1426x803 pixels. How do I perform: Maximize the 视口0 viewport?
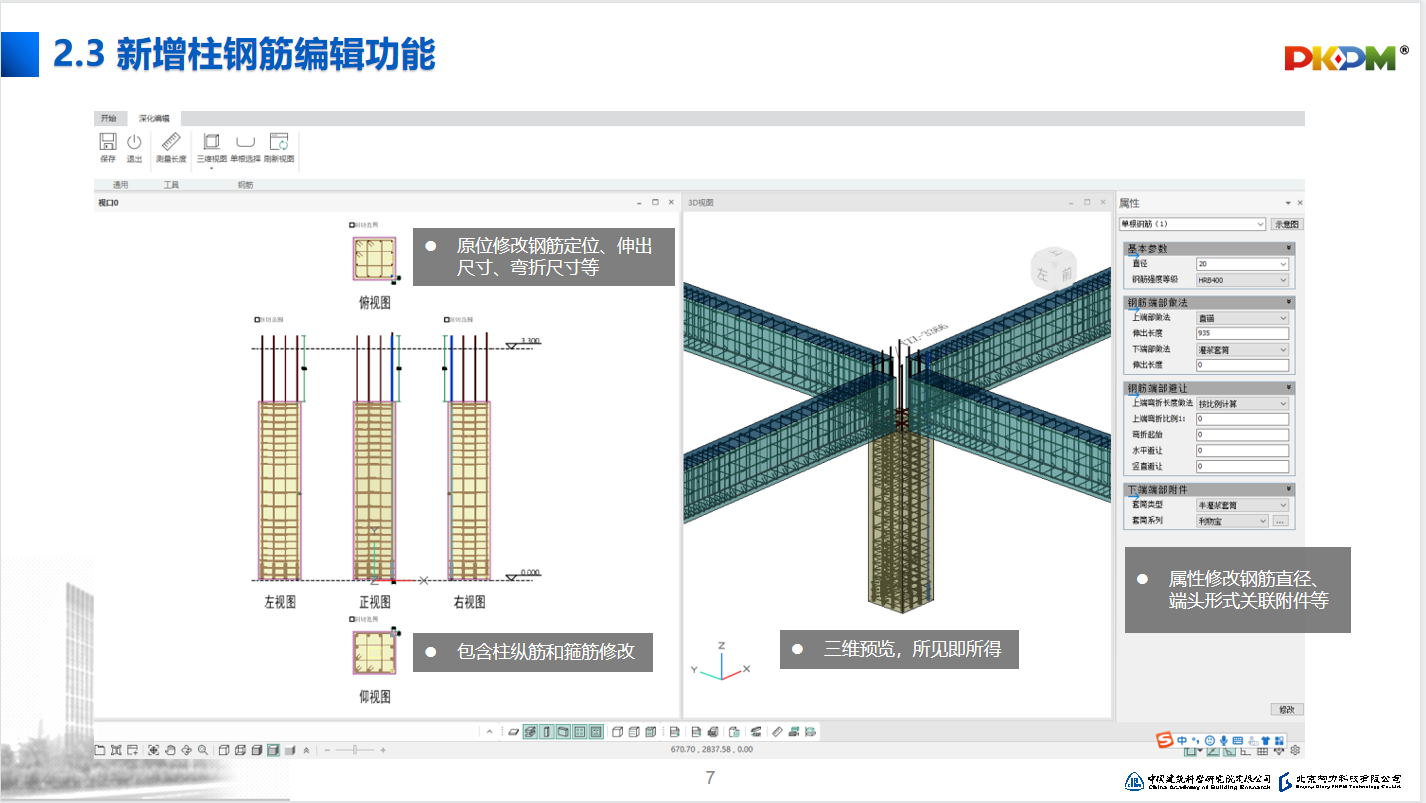655,202
